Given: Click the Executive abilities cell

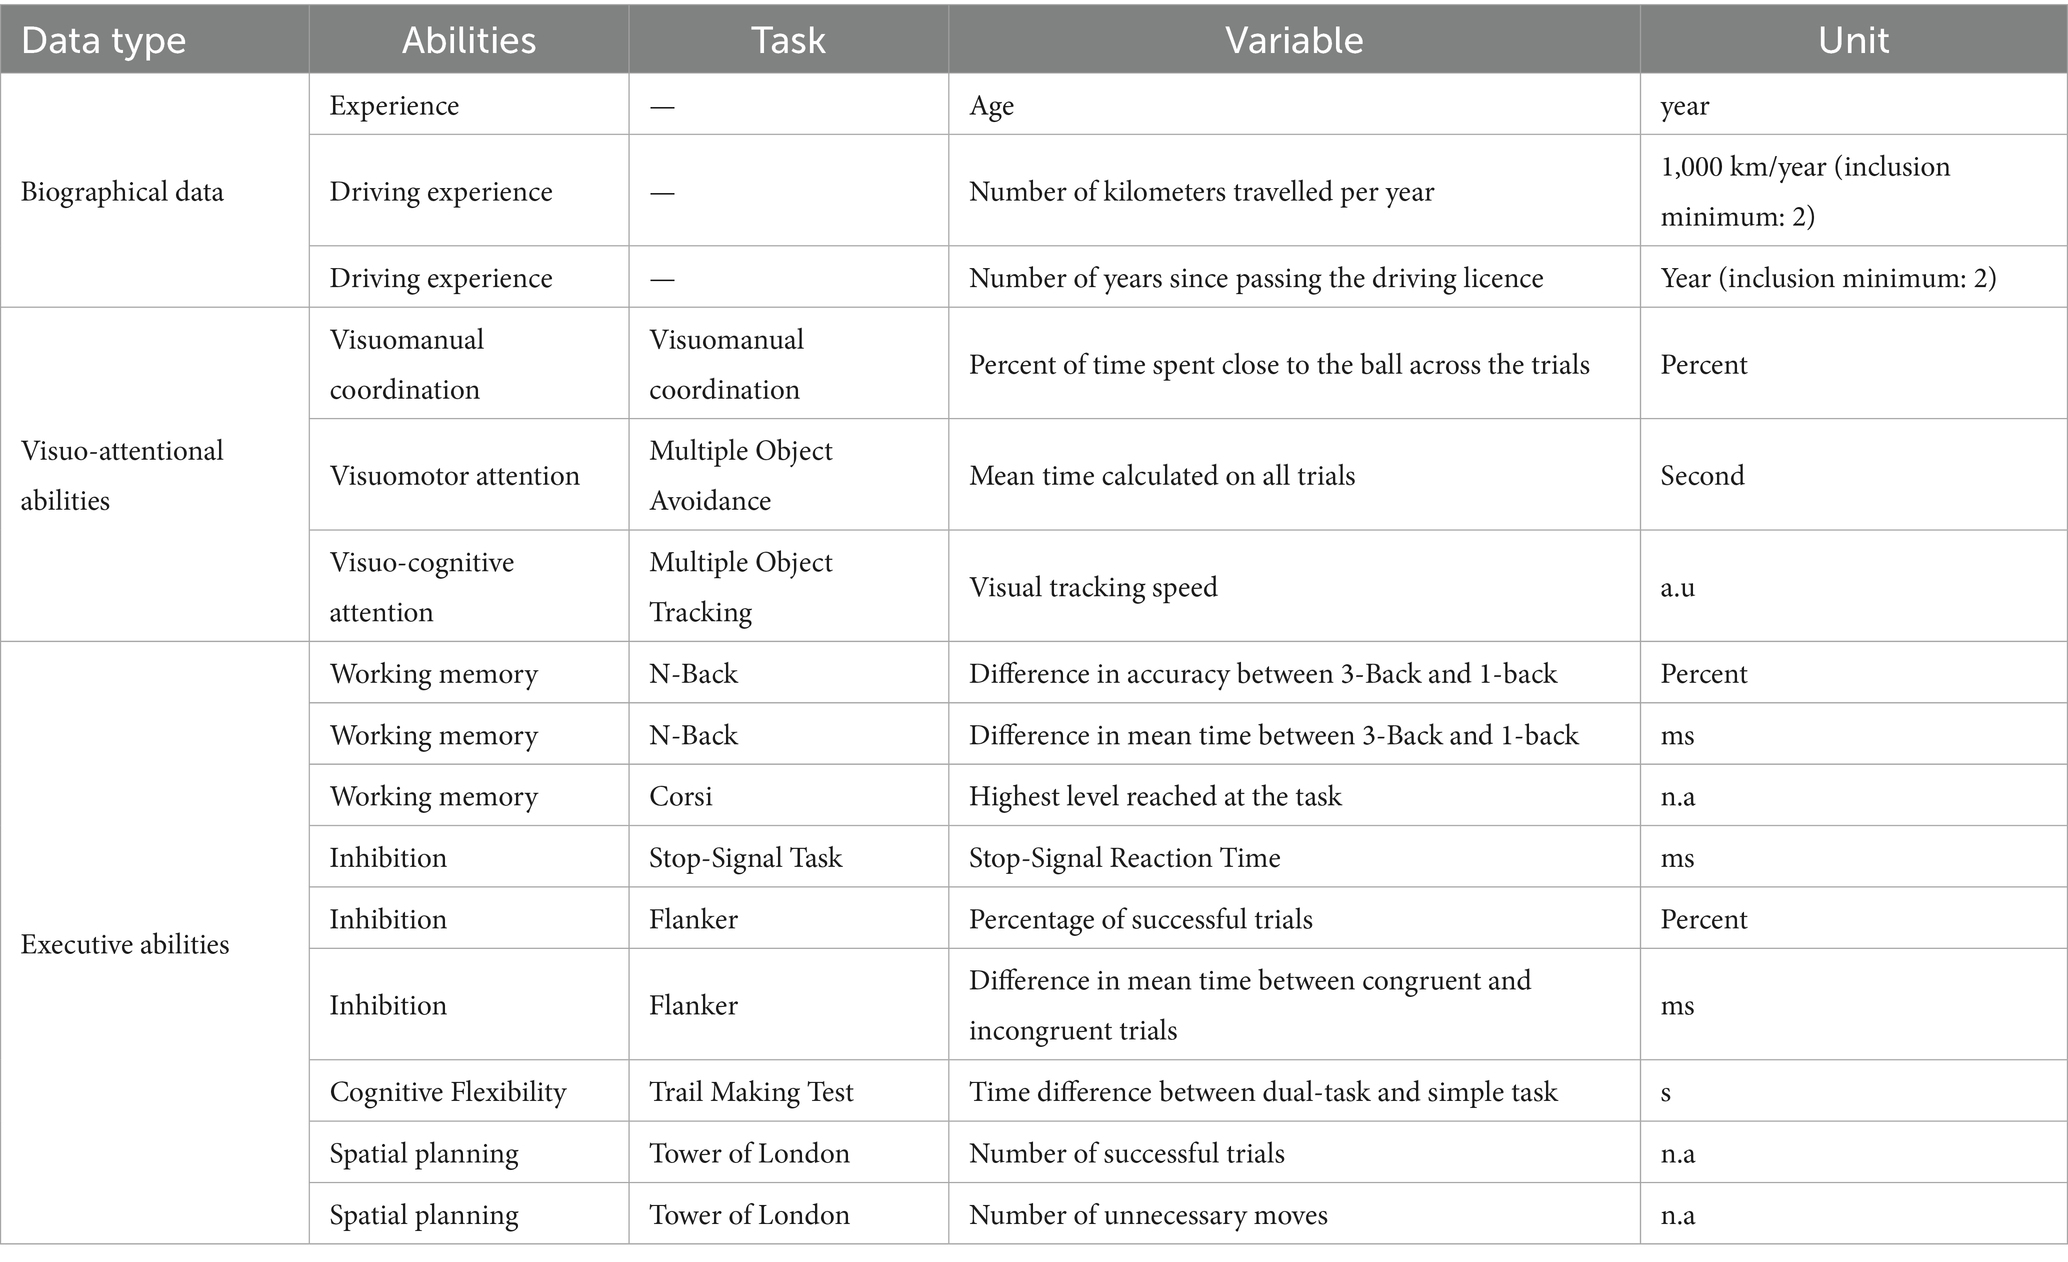Looking at the screenshot, I should [125, 944].
